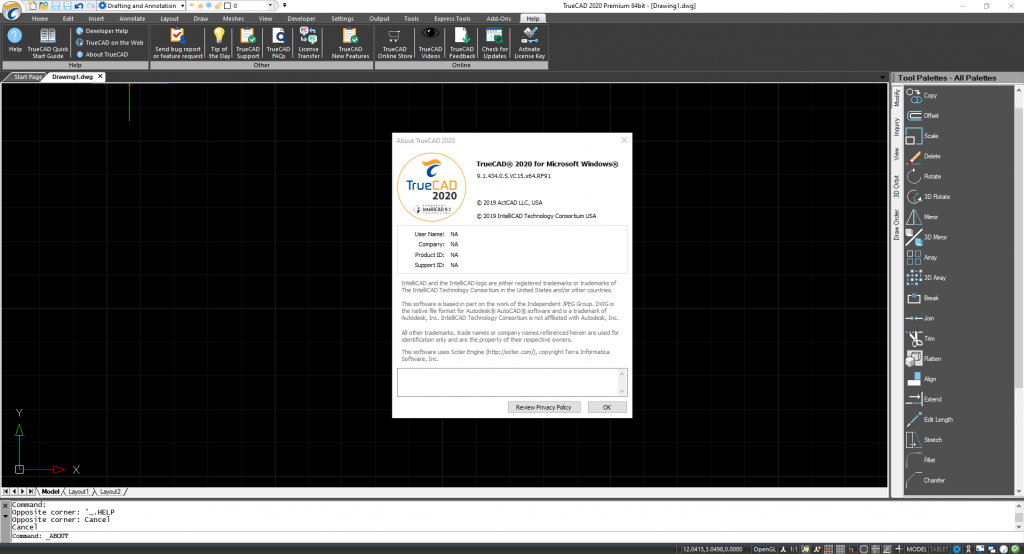Open the Inquiry palette tab
This screenshot has height=554, width=1024.
(x=897, y=127)
